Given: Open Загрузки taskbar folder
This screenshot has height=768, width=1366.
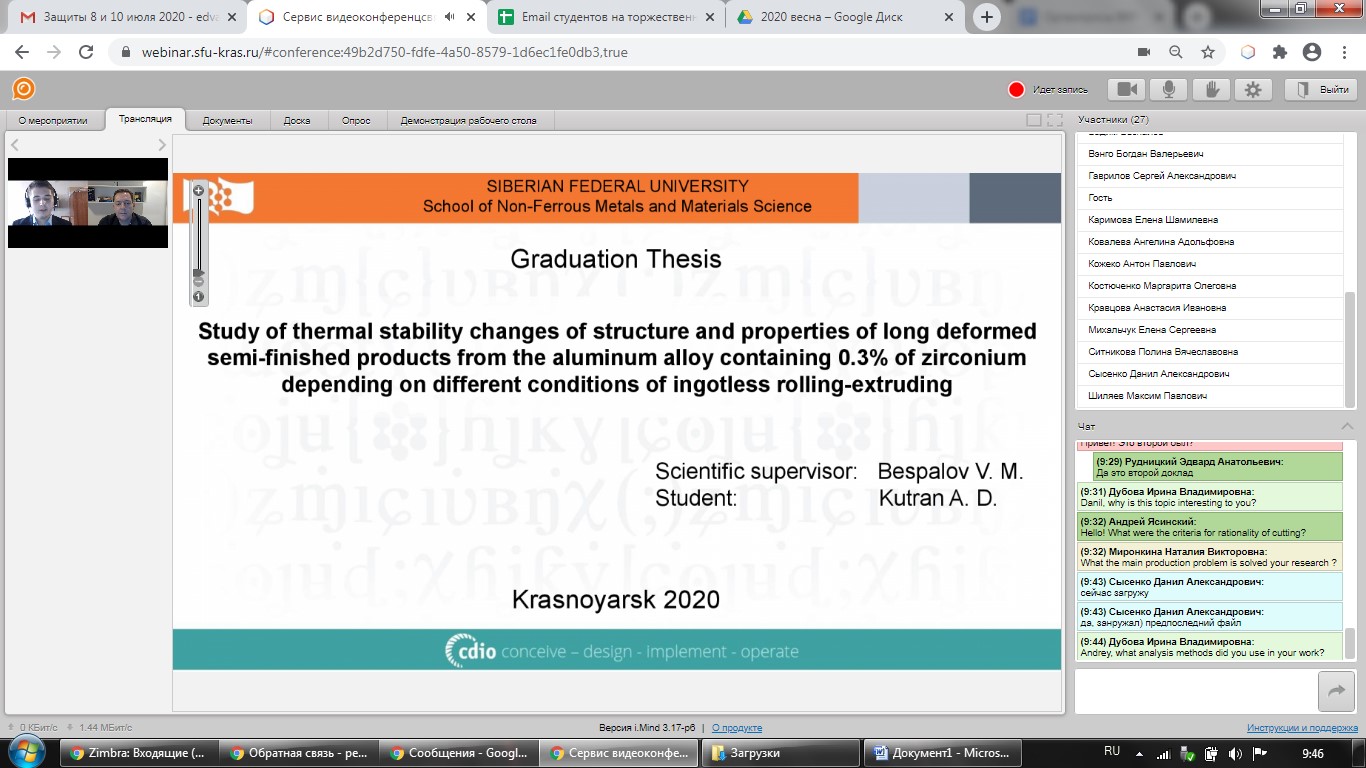Looking at the screenshot, I should [x=781, y=753].
